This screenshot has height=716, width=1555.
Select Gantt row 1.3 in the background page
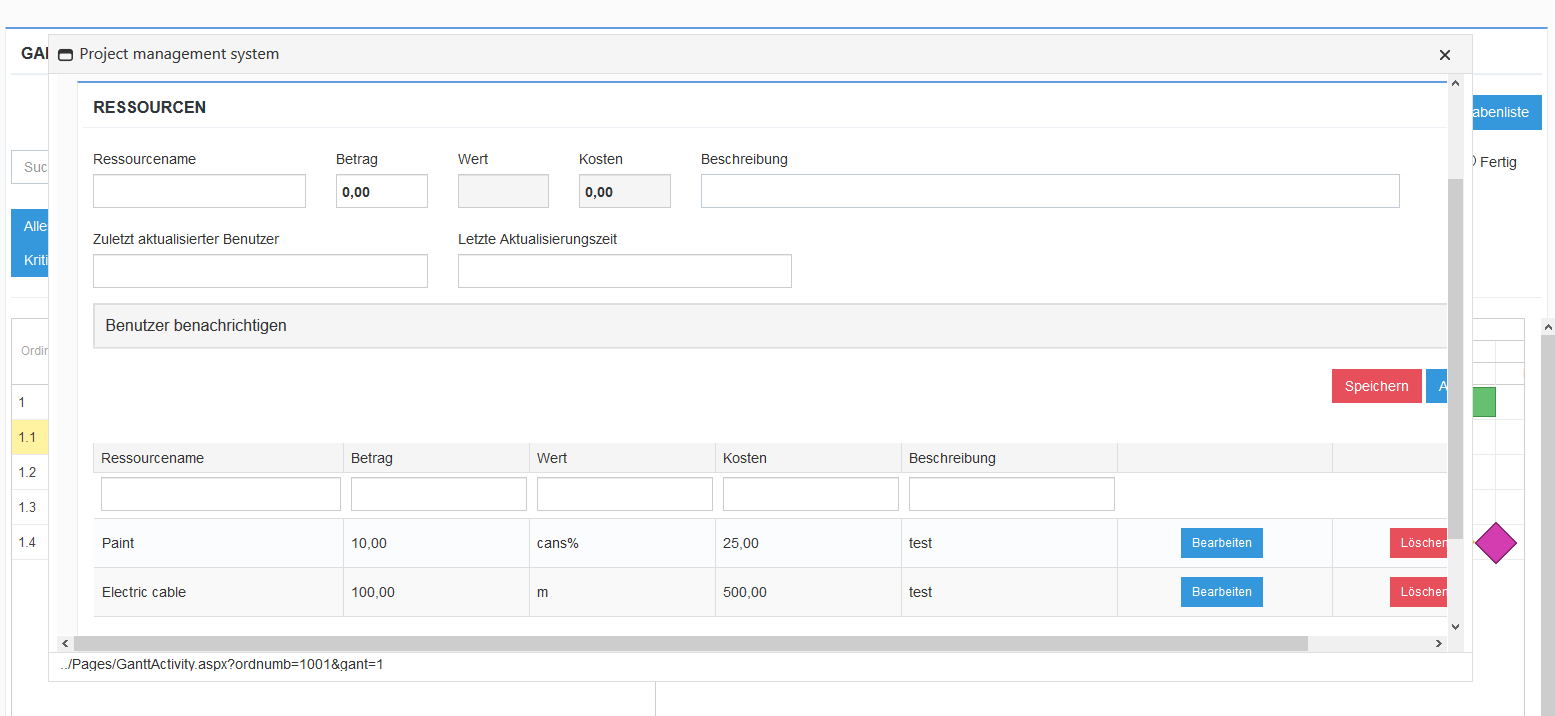pos(30,507)
